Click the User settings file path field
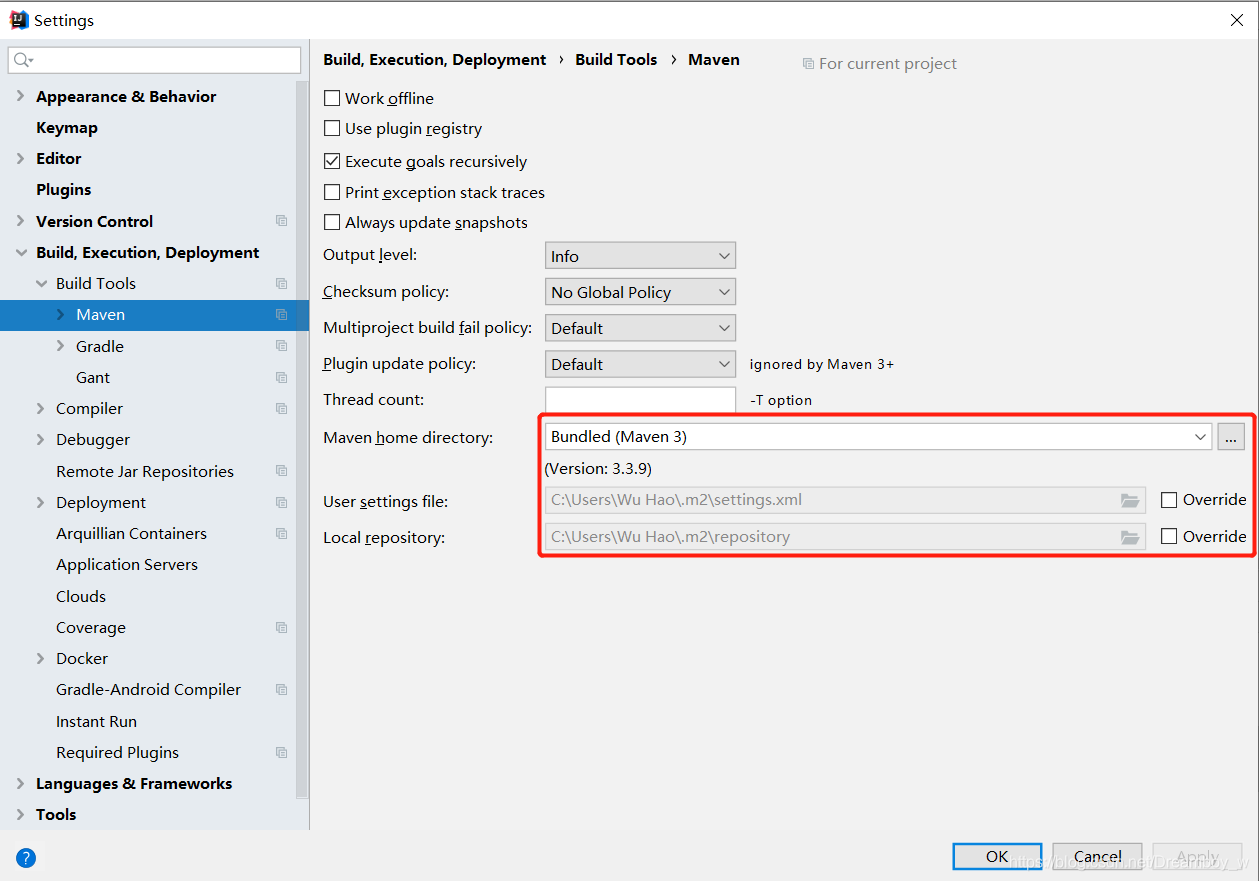This screenshot has height=881, width=1259. point(845,501)
